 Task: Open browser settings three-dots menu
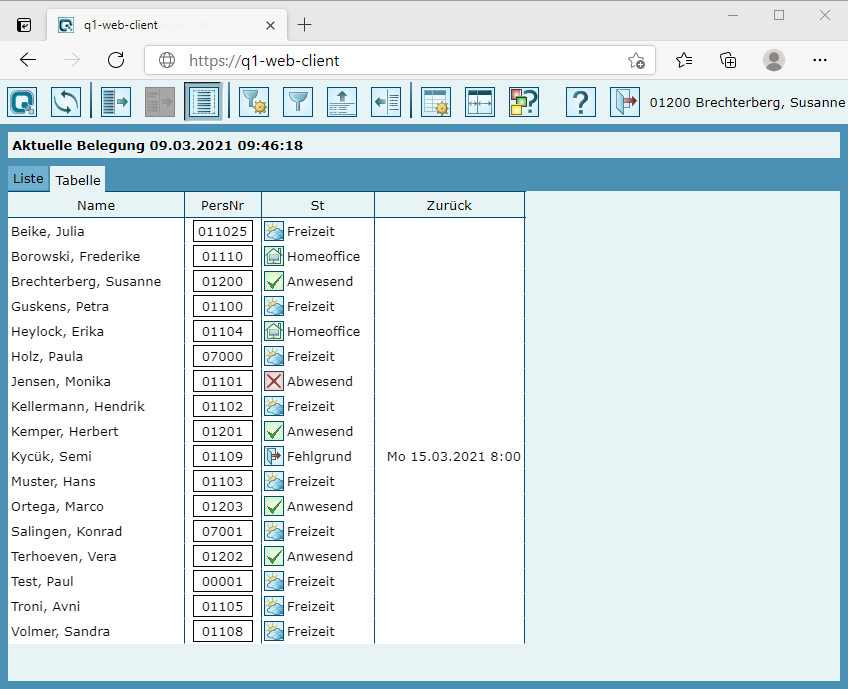tap(820, 60)
